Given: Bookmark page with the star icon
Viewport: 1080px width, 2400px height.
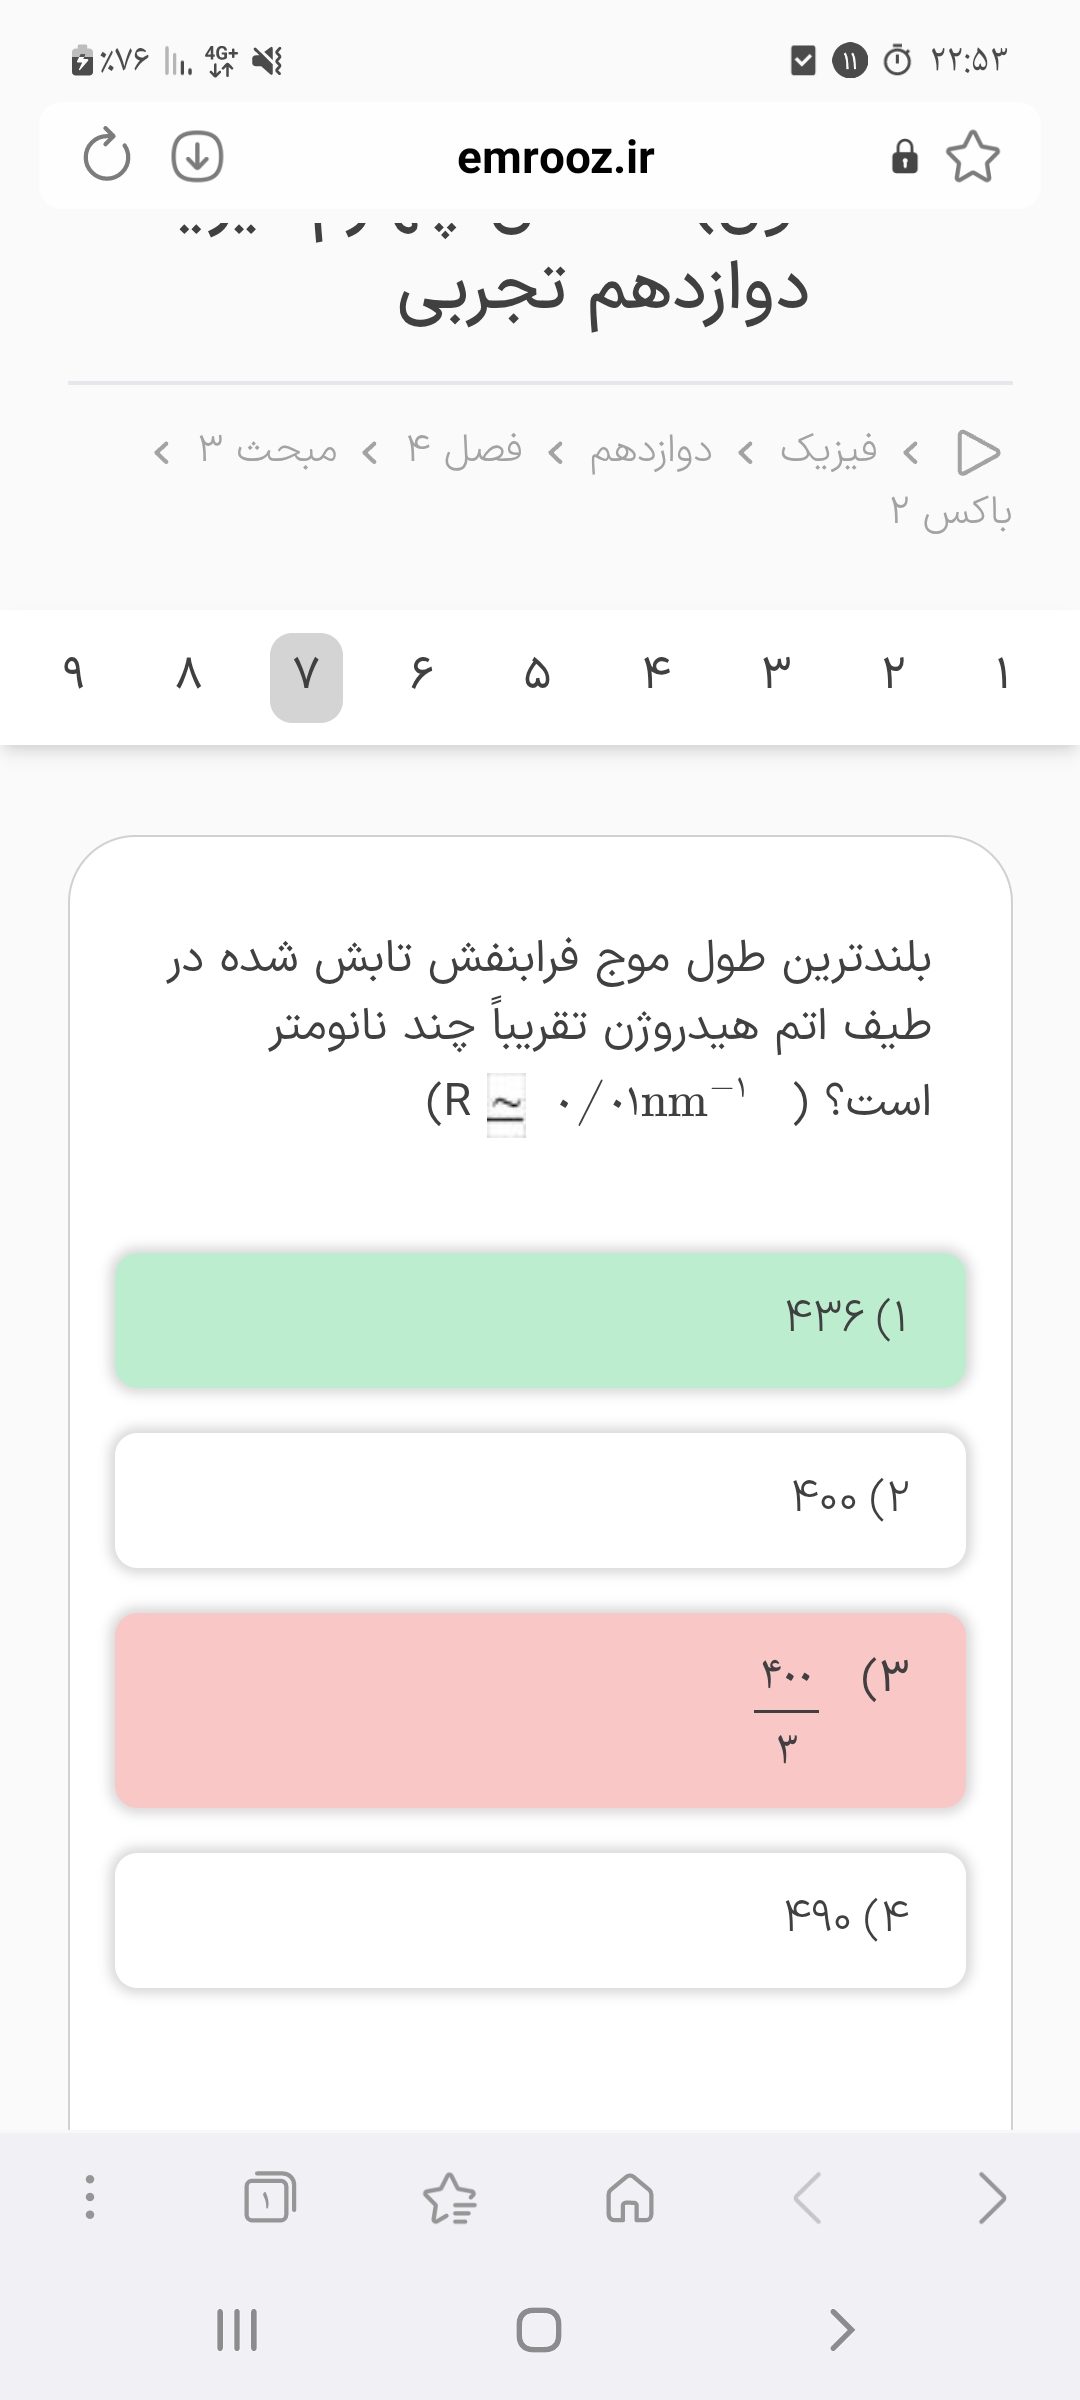Looking at the screenshot, I should [972, 157].
